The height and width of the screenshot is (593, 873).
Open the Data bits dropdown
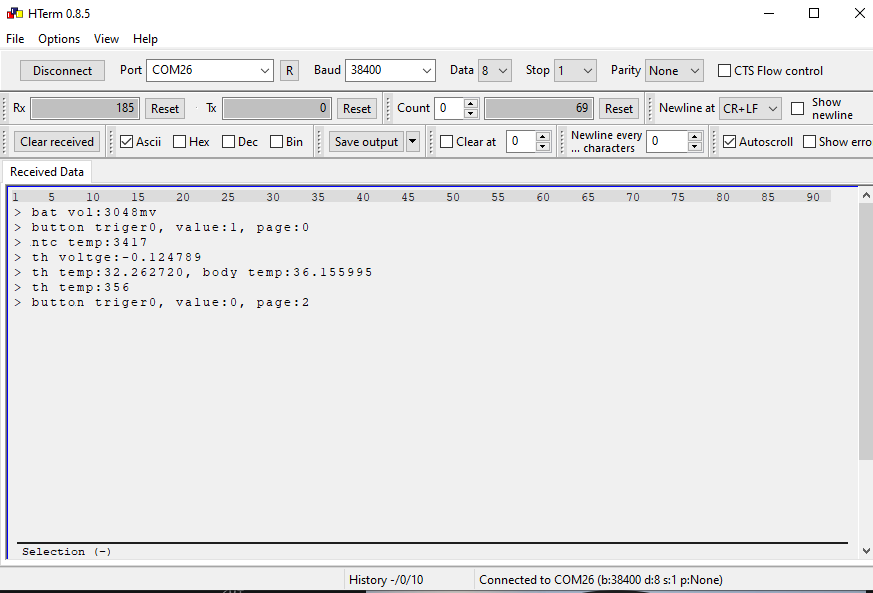point(494,71)
